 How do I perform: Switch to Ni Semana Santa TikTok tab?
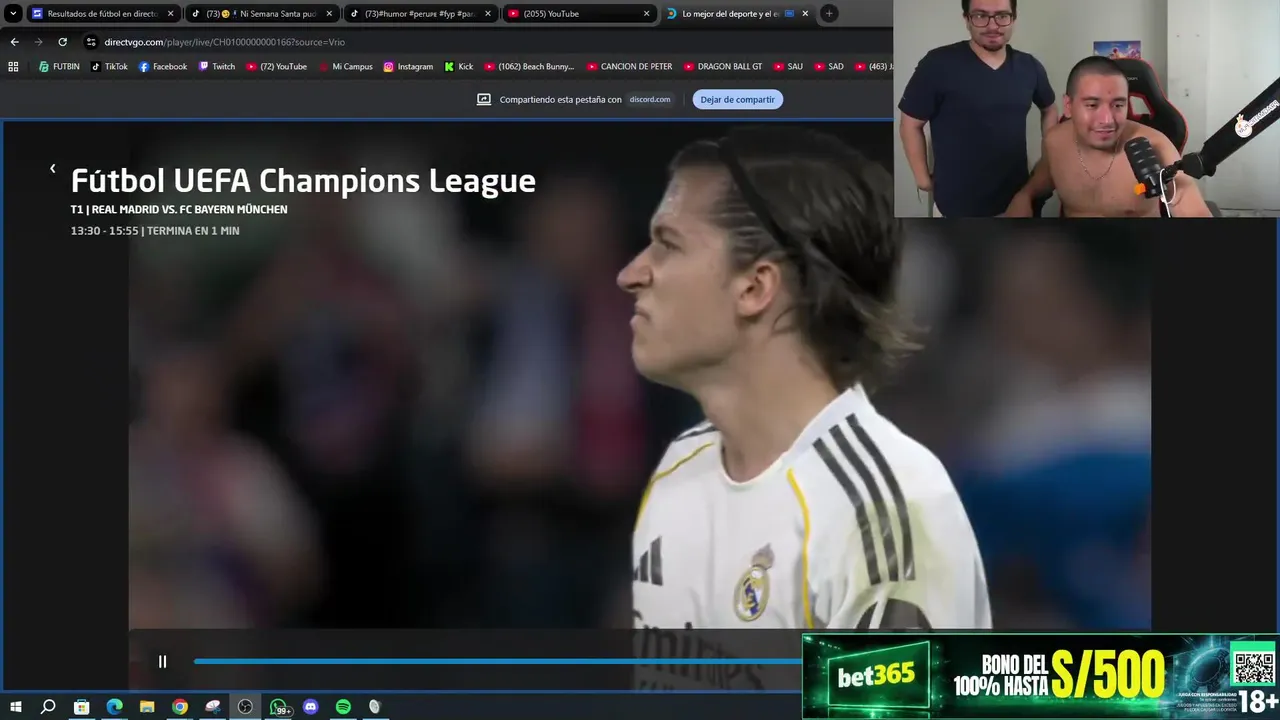coord(262,14)
